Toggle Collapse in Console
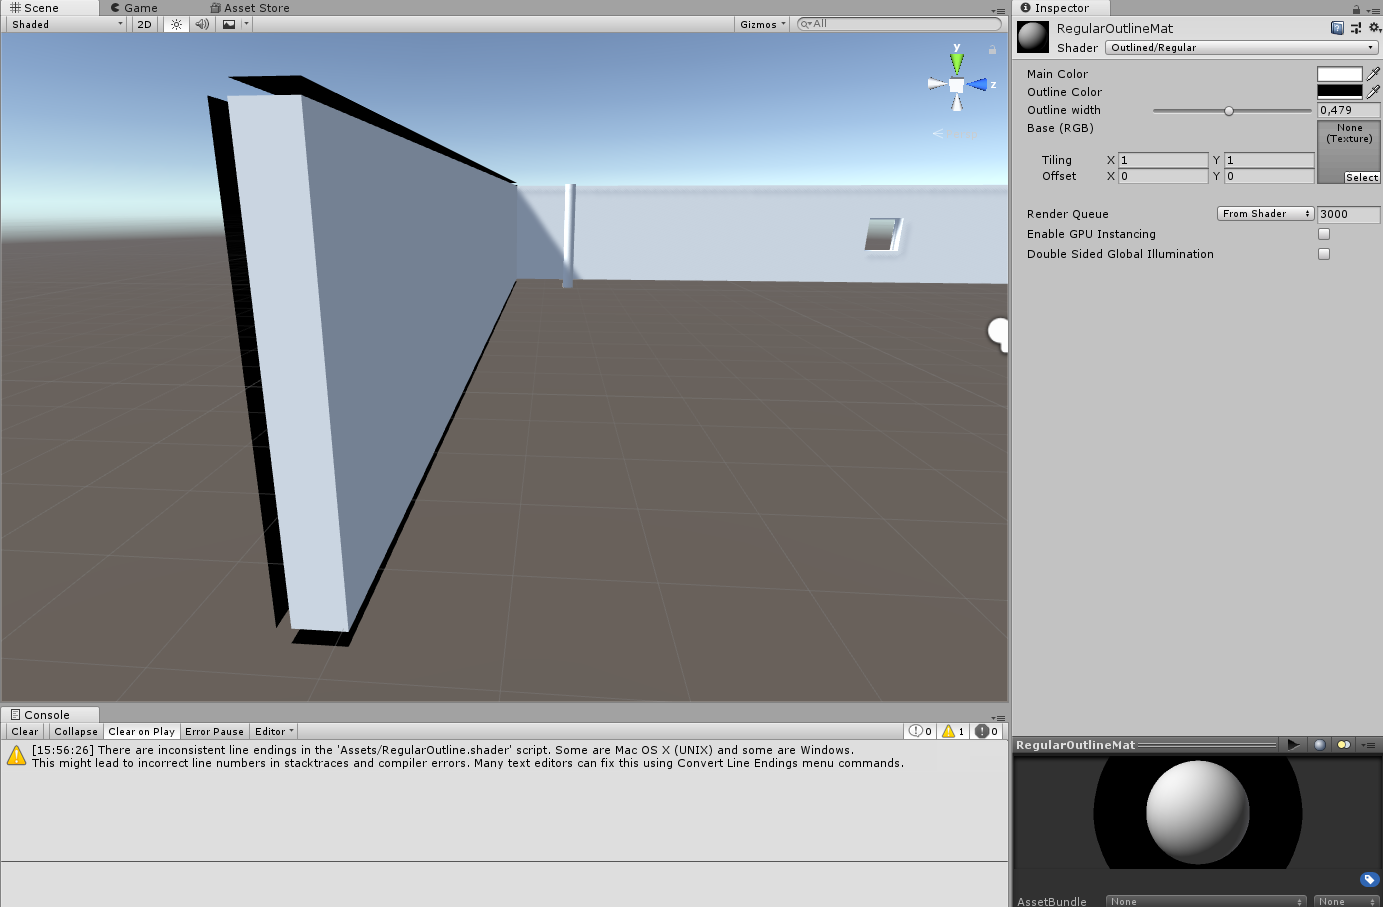This screenshot has width=1383, height=907. pyautogui.click(x=76, y=732)
